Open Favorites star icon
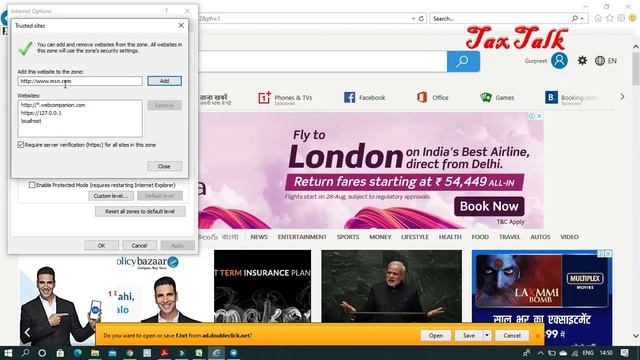This screenshot has height=360, width=640. tap(610, 18)
